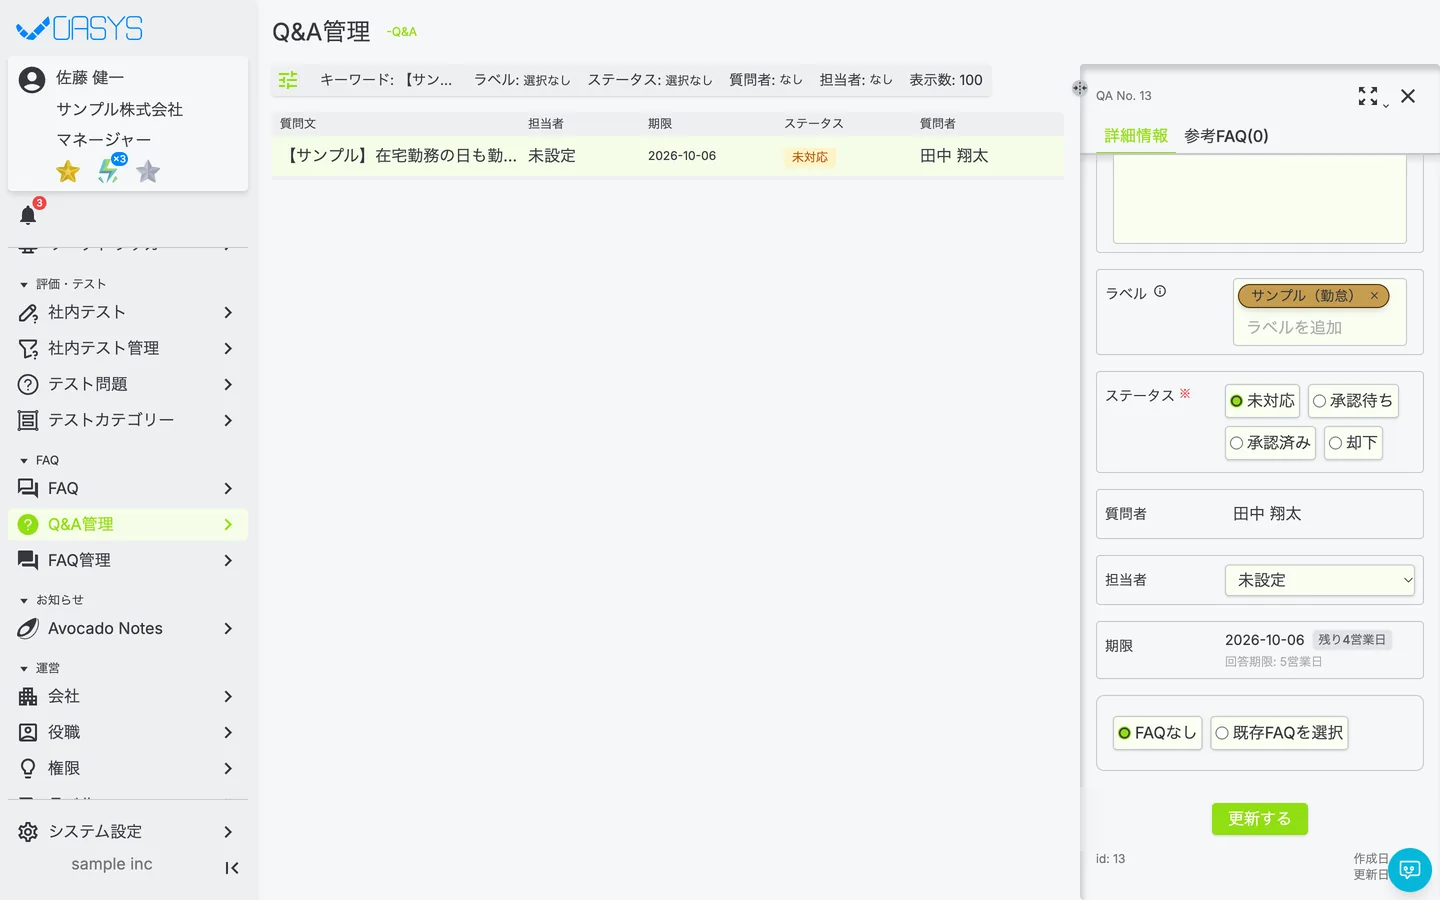Collapse the お知らせ section
Image resolution: width=1440 pixels, height=900 pixels.
click(52, 600)
